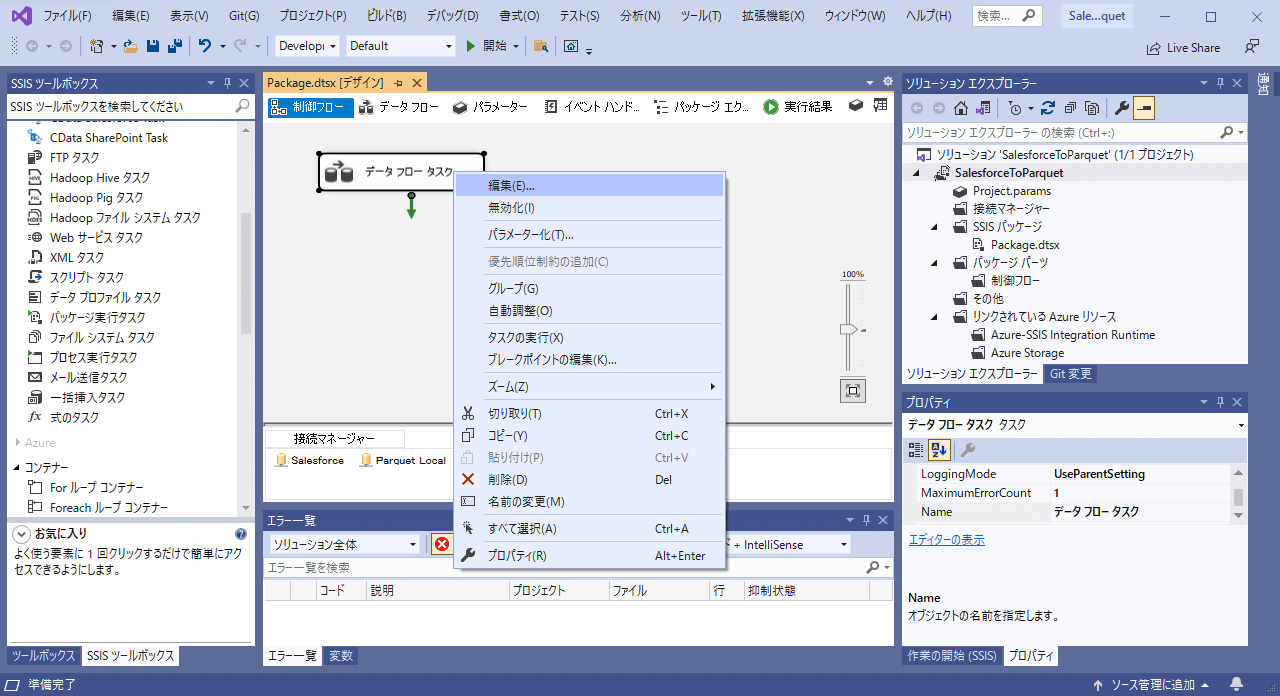Viewport: 1280px width, 696px height.
Task: Expand the Azure toolbox group
Action: [17, 443]
